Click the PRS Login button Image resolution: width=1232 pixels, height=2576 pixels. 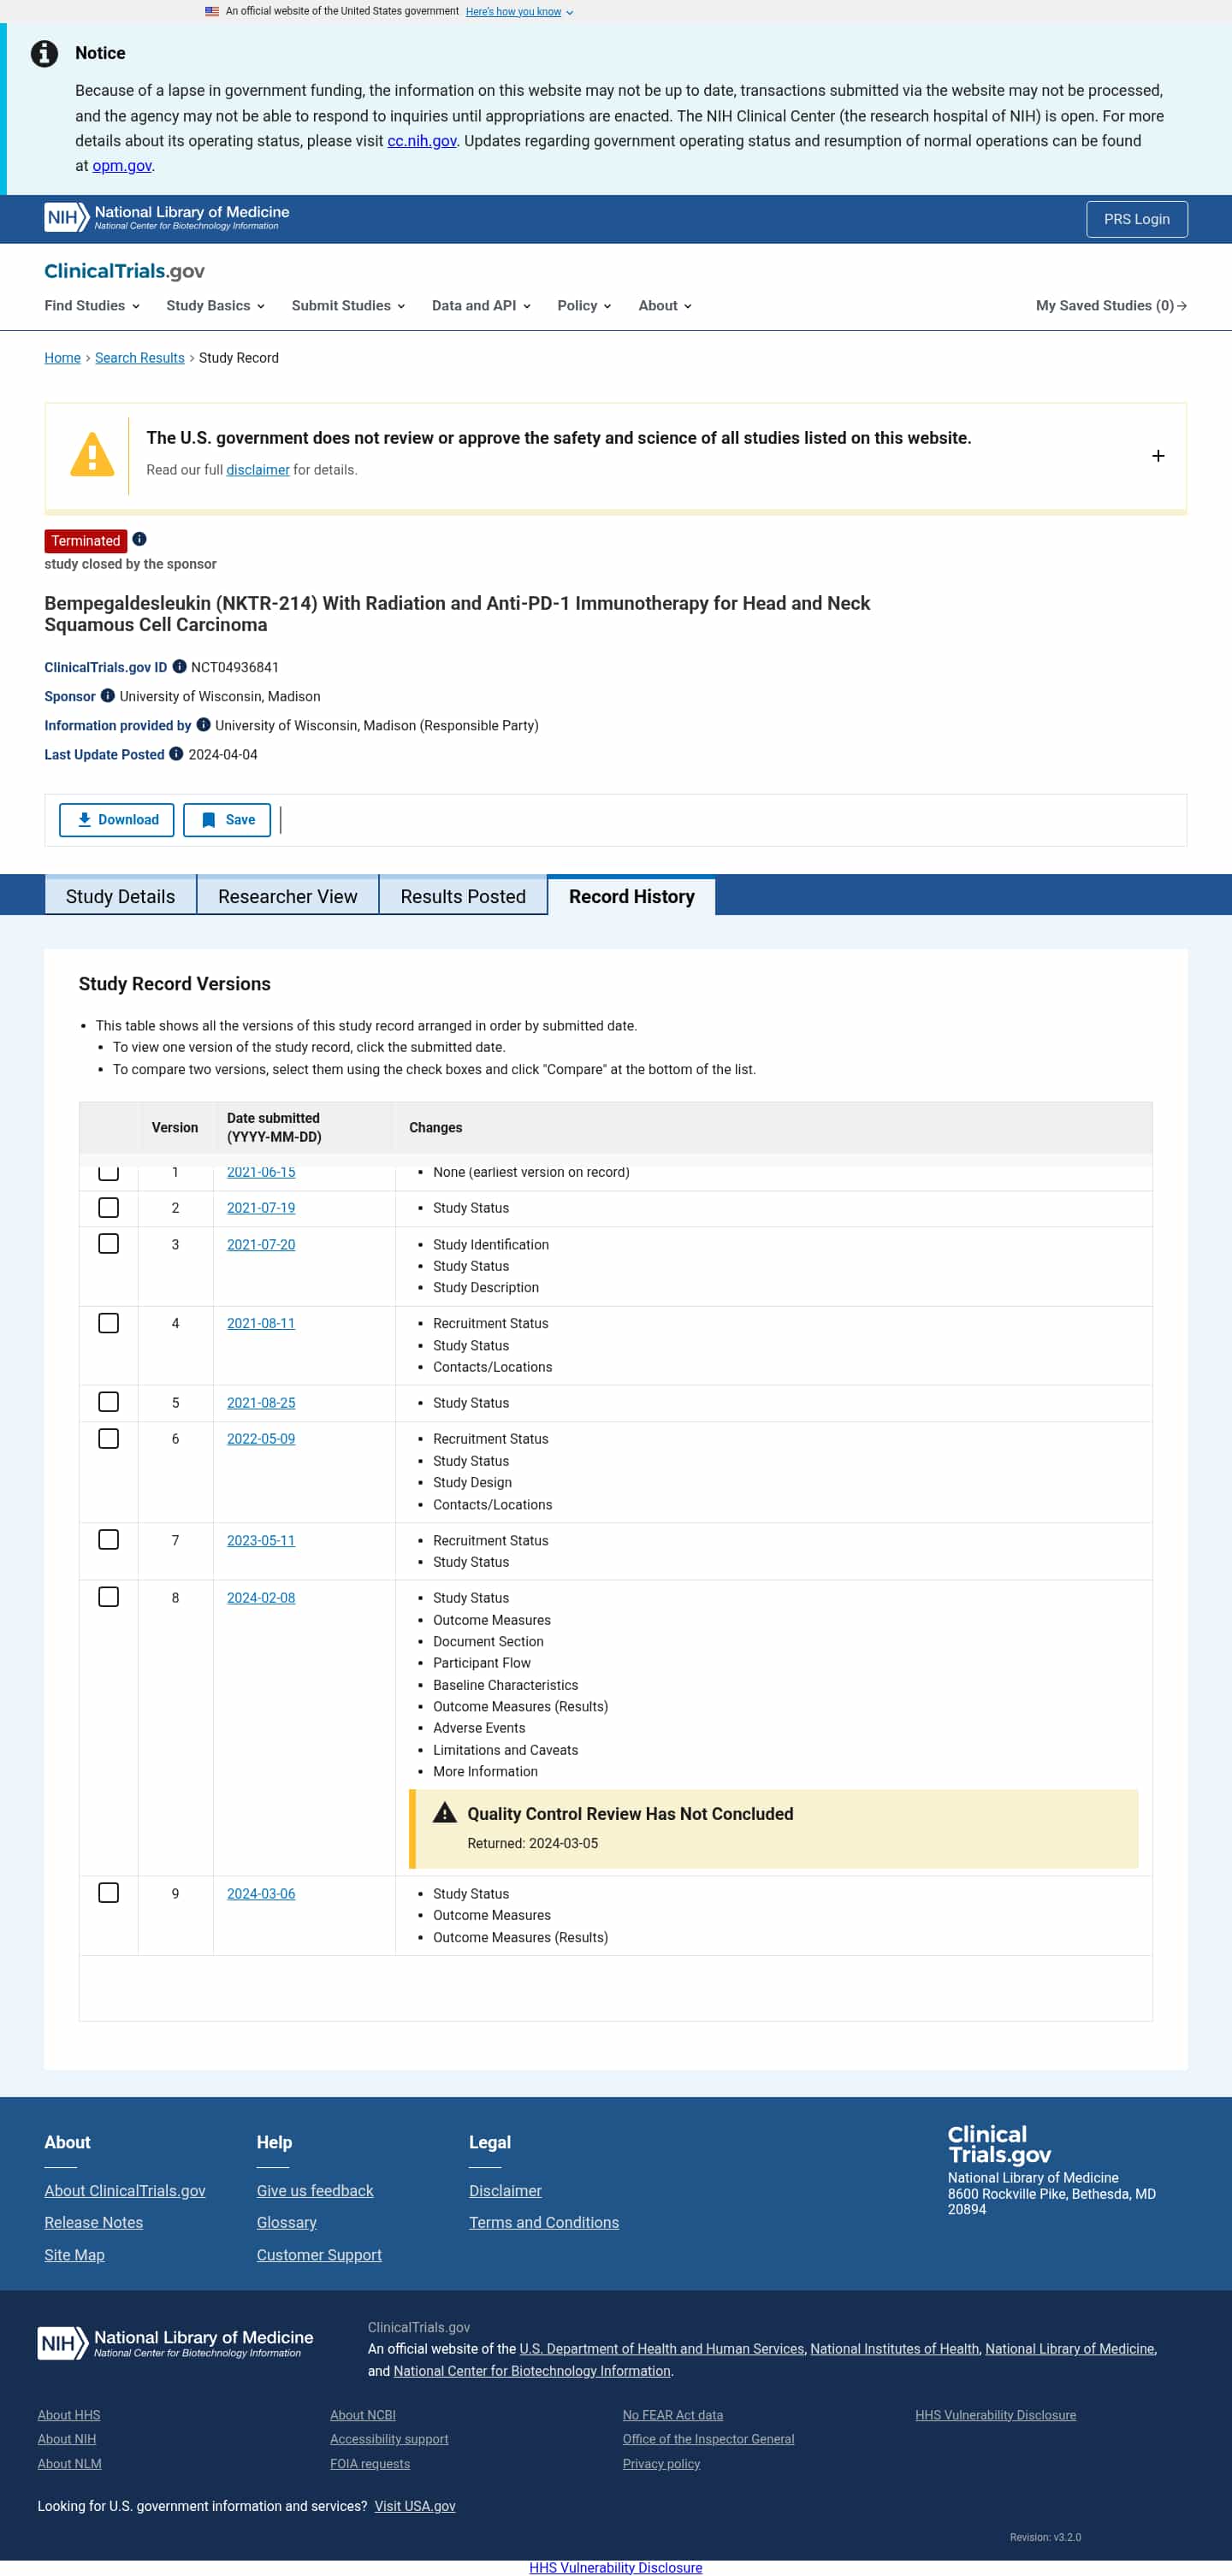click(x=1137, y=219)
